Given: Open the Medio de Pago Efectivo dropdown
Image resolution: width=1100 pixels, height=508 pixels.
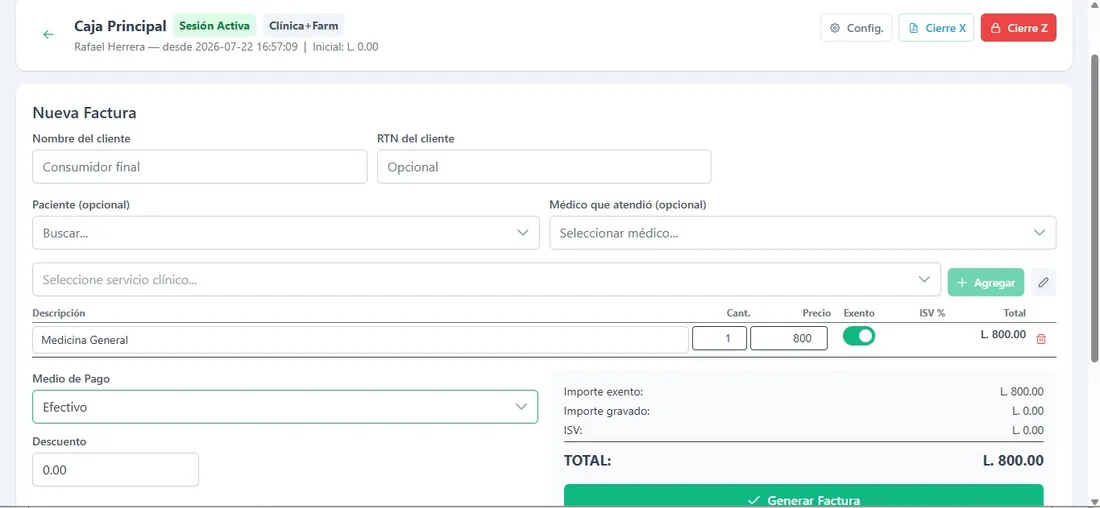Looking at the screenshot, I should click(x=285, y=407).
